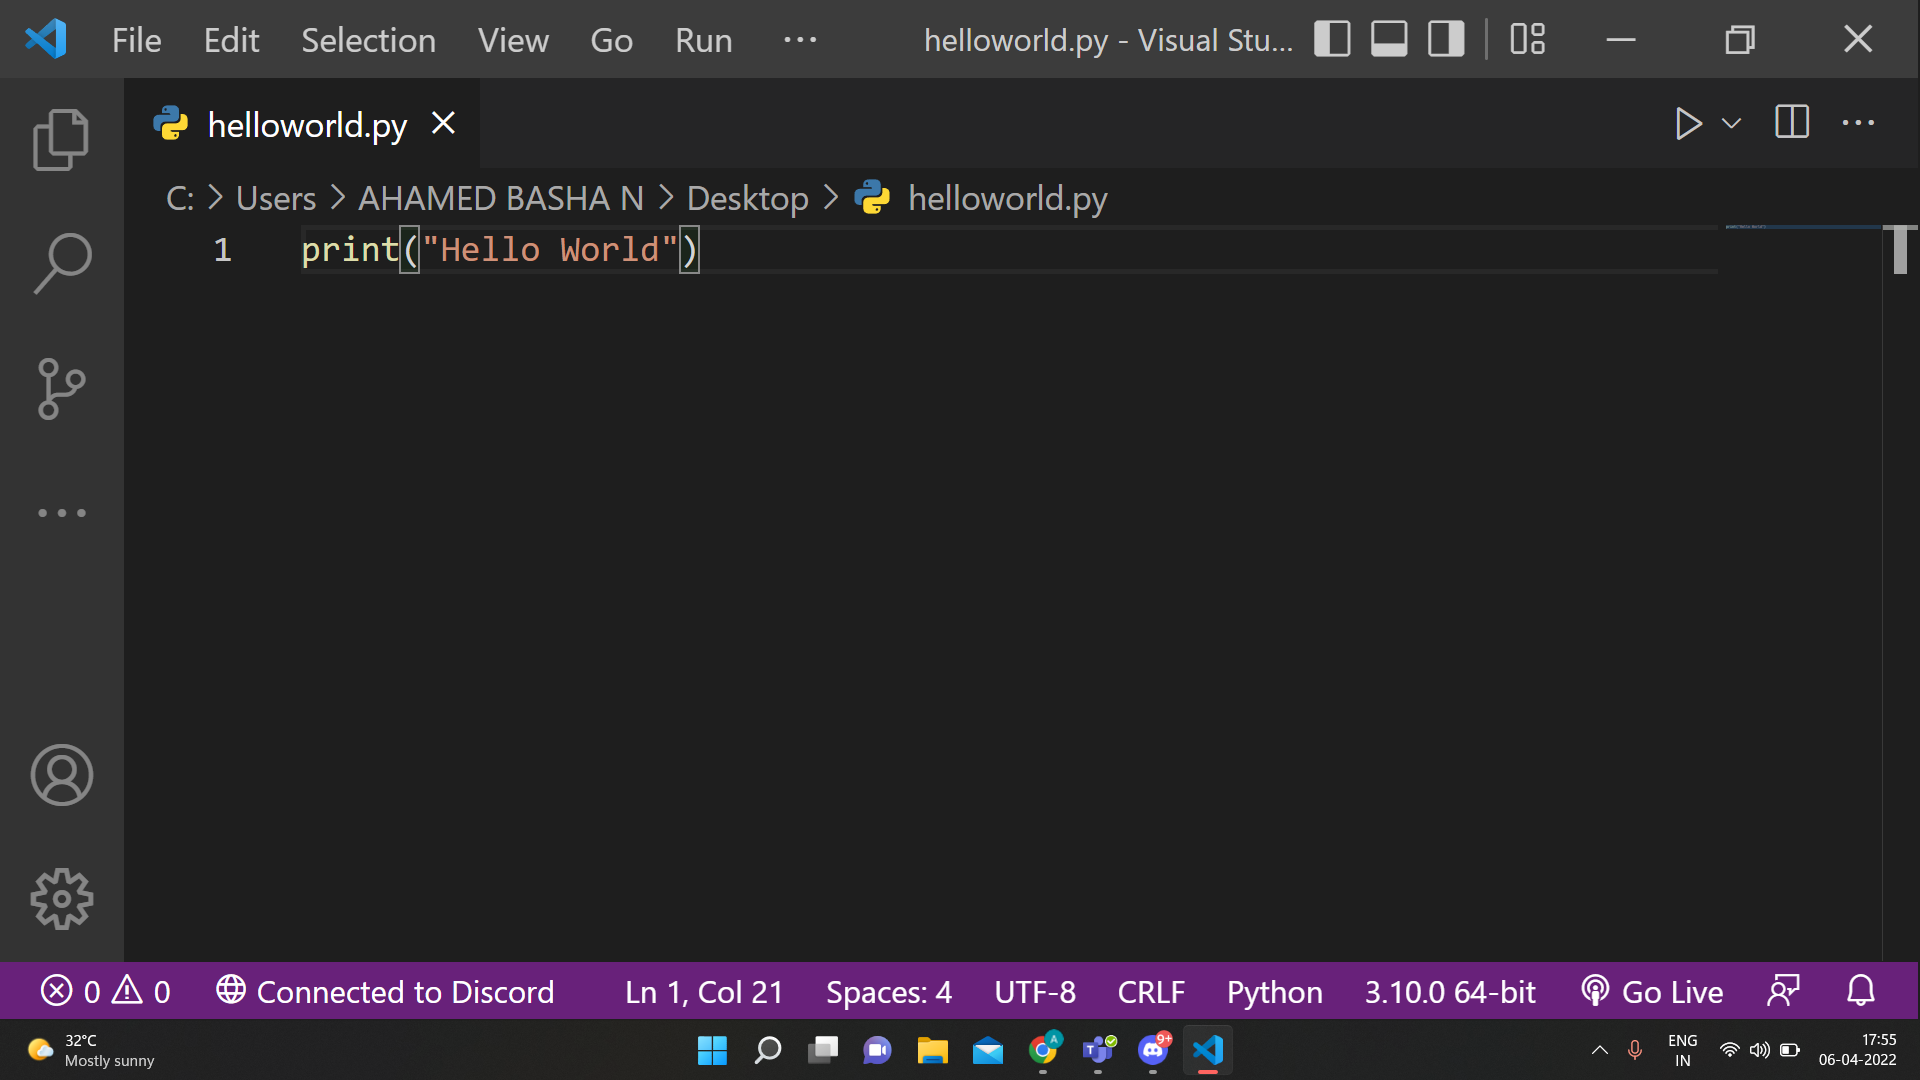Open the Source Control view
Viewport: 1920px width, 1080px height.
[61, 388]
